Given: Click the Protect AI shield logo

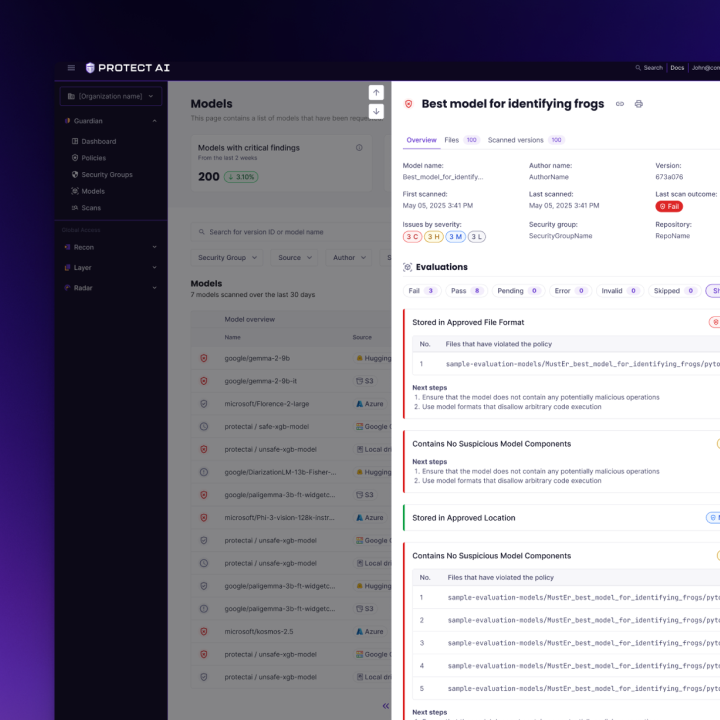Looking at the screenshot, I should [90, 68].
